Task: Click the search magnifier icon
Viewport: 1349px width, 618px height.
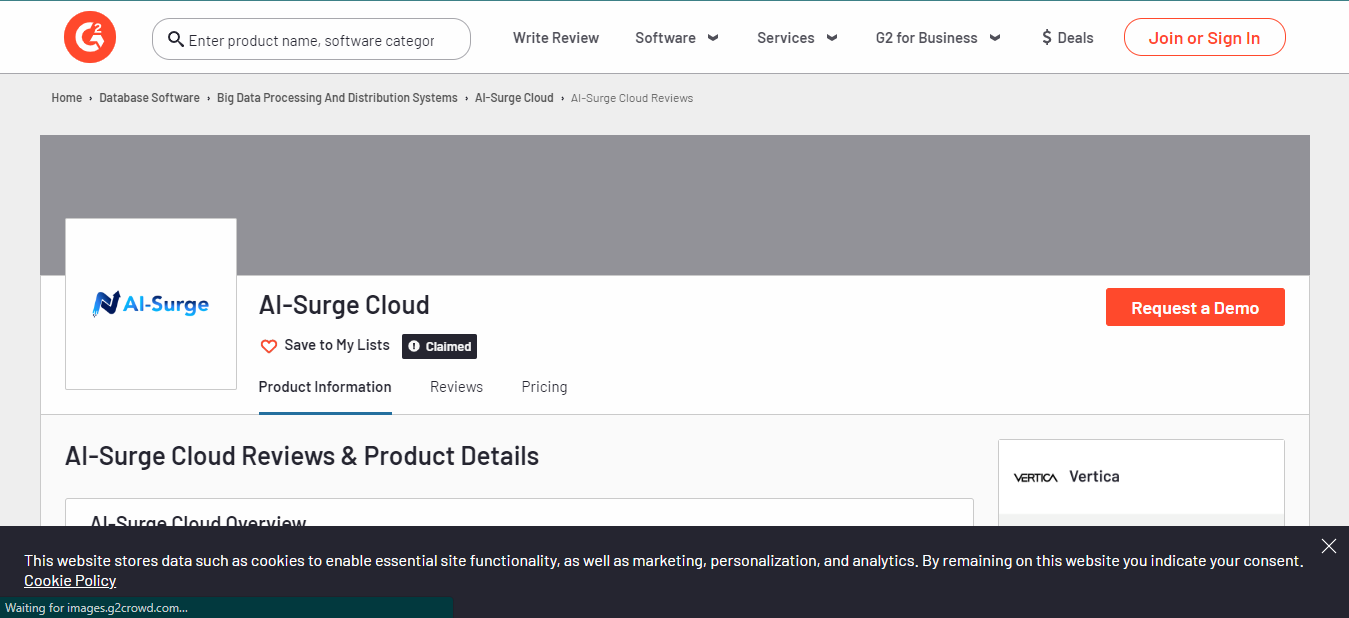Action: [176, 39]
